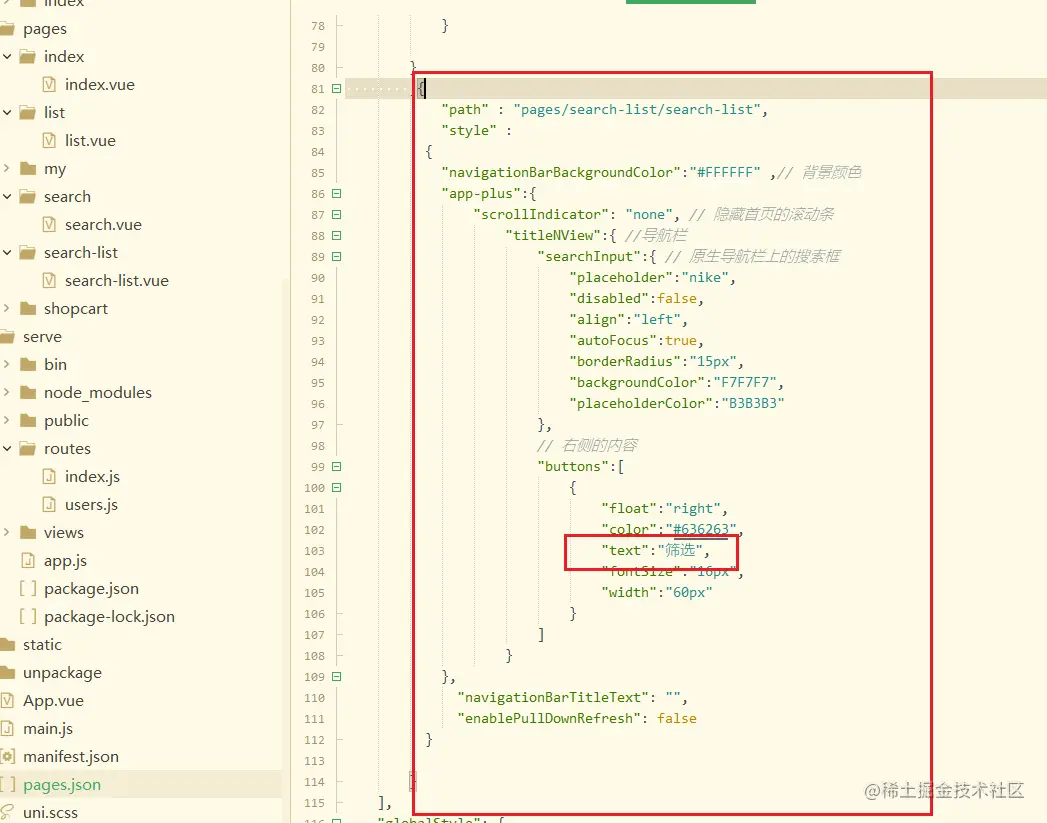The image size is (1047, 823).
Task: Fold app-plus block at line 86
Action: [337, 194]
